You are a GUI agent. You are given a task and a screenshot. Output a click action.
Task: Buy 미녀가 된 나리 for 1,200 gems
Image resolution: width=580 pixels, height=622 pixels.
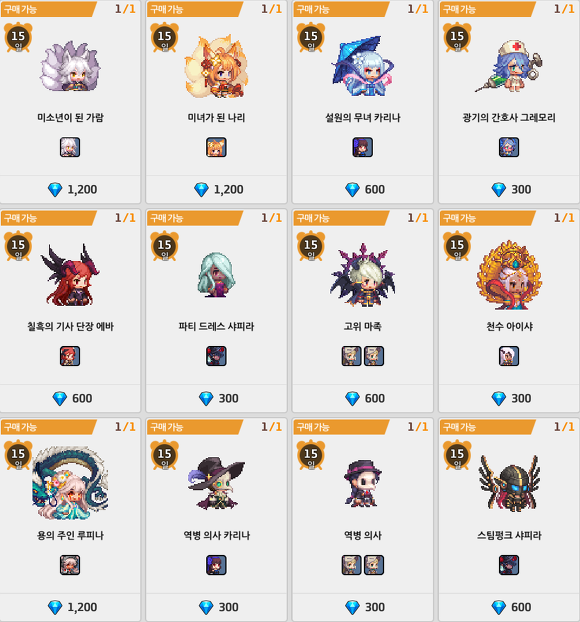click(216, 190)
